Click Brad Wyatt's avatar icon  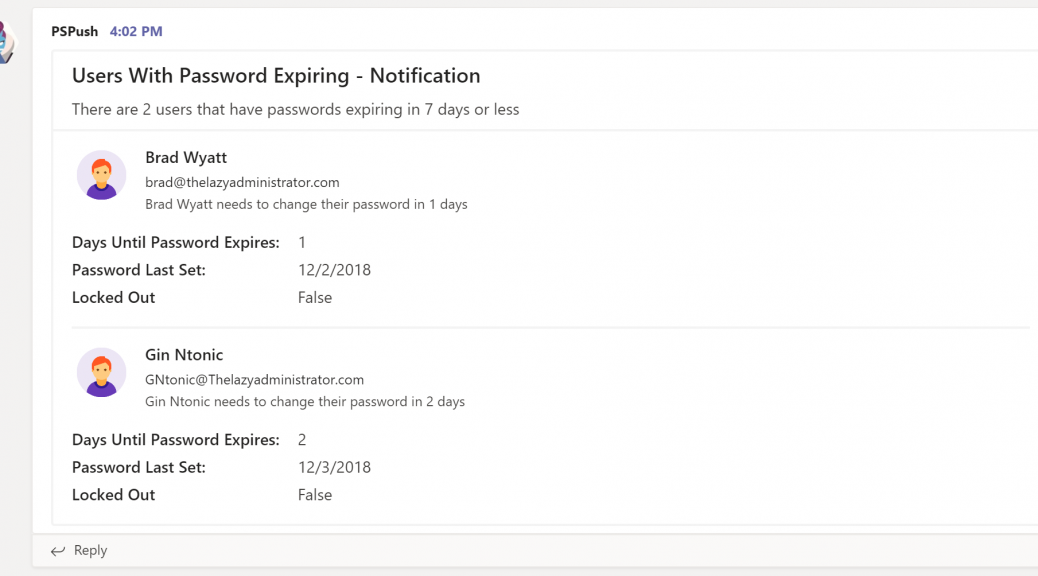click(101, 175)
